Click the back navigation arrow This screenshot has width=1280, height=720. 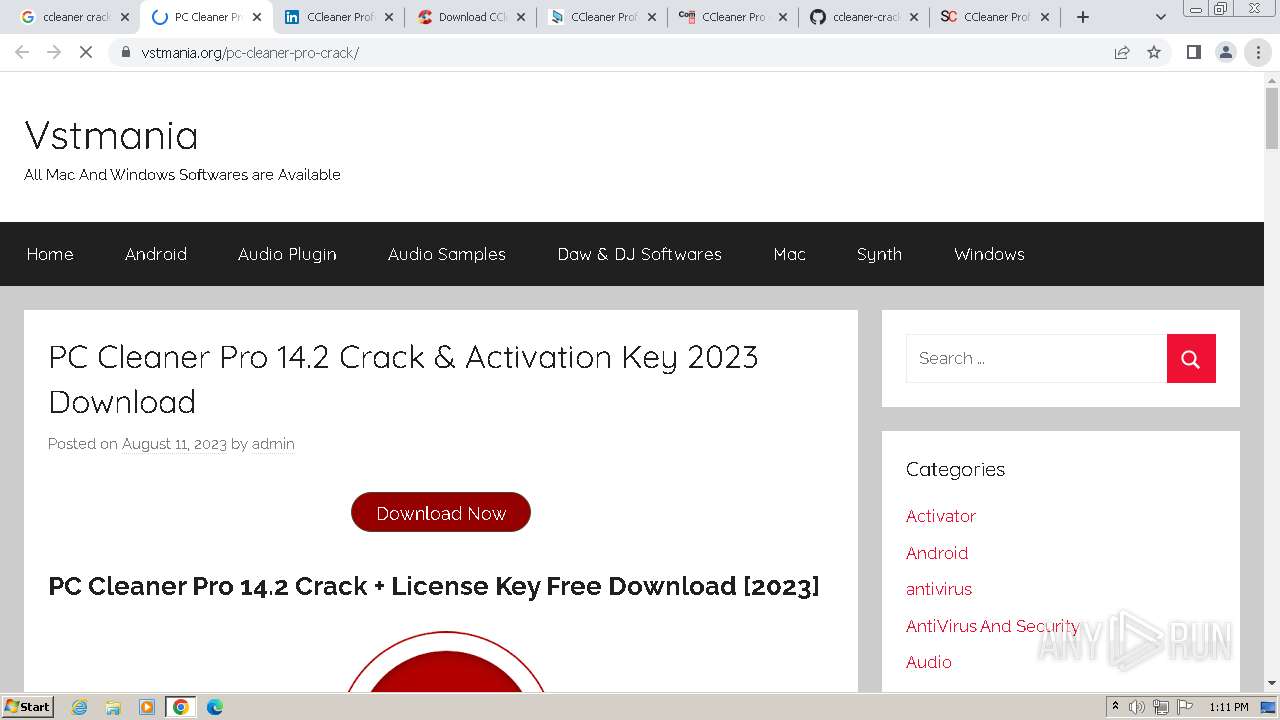pos(22,52)
